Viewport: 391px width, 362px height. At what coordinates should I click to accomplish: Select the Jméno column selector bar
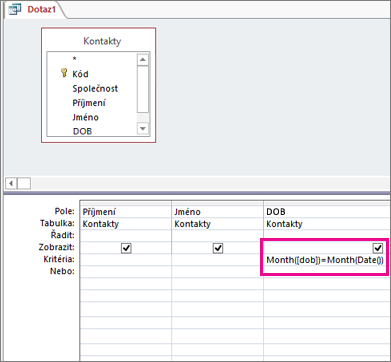click(217, 203)
